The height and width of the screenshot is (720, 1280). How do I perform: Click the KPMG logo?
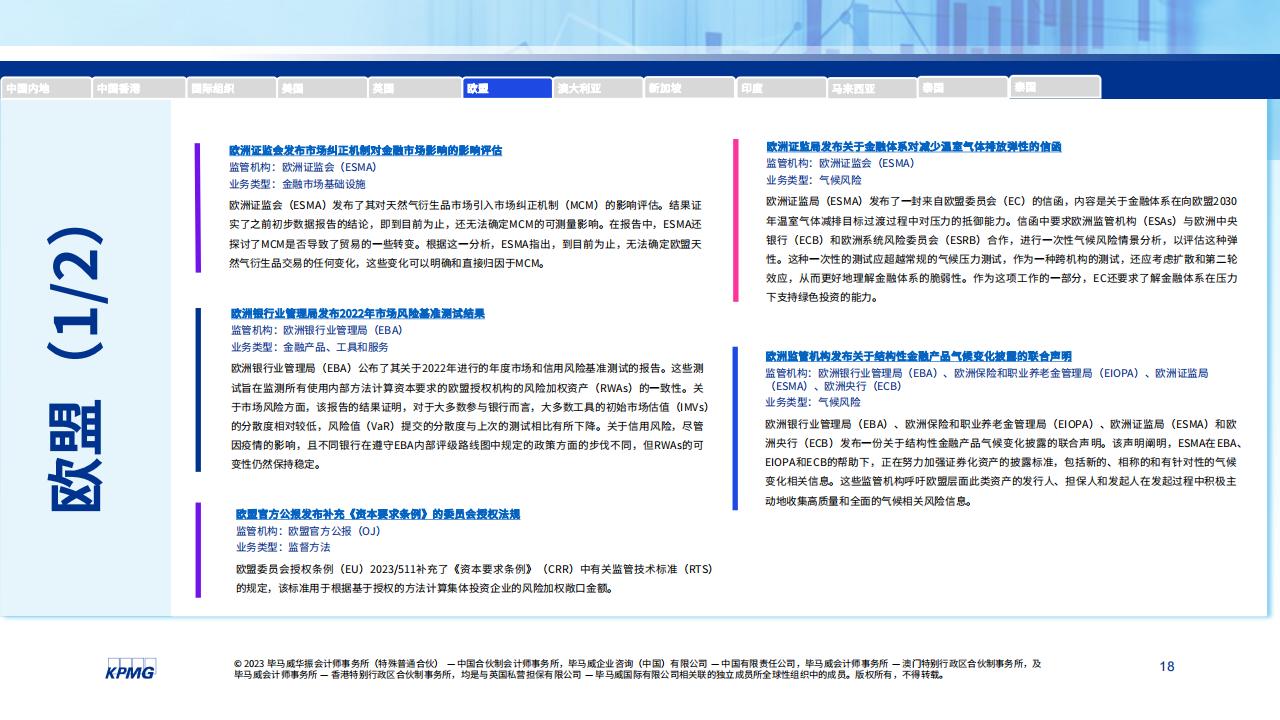click(x=130, y=669)
